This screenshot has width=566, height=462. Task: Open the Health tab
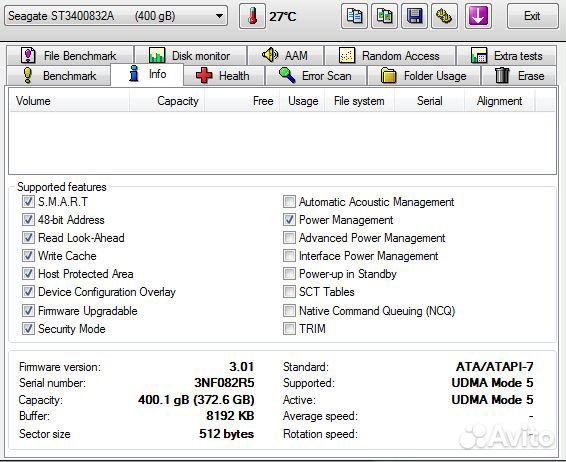point(224,76)
